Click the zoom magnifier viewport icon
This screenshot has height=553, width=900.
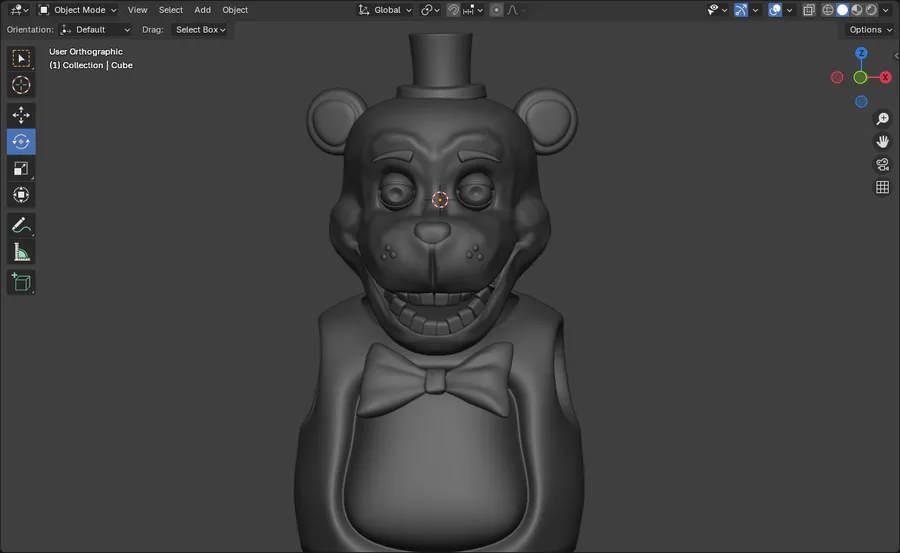[882, 118]
